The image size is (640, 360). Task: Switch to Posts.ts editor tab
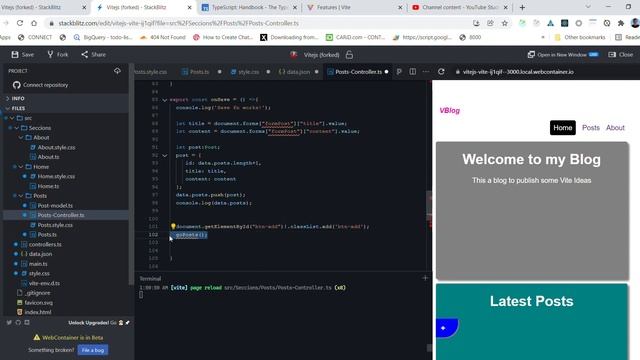pyautogui.click(x=199, y=72)
